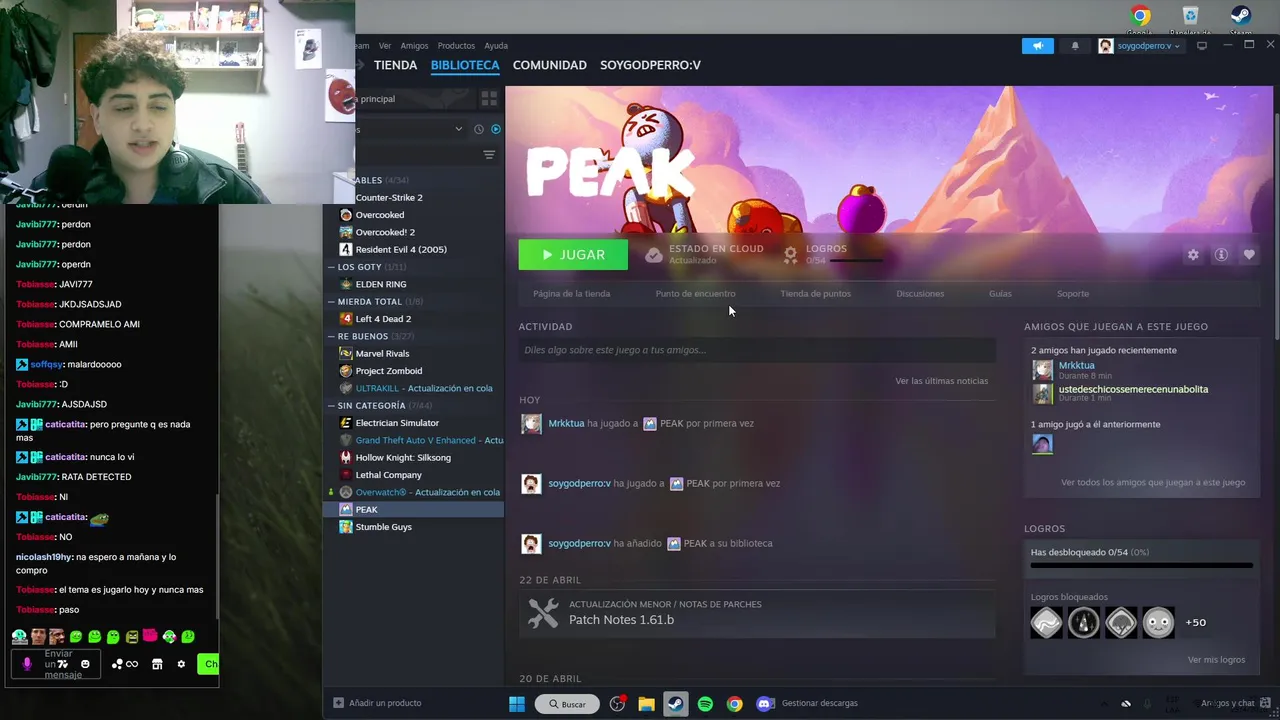The image size is (1280, 720).
Task: Open Guías link
Action: tap(1000, 294)
